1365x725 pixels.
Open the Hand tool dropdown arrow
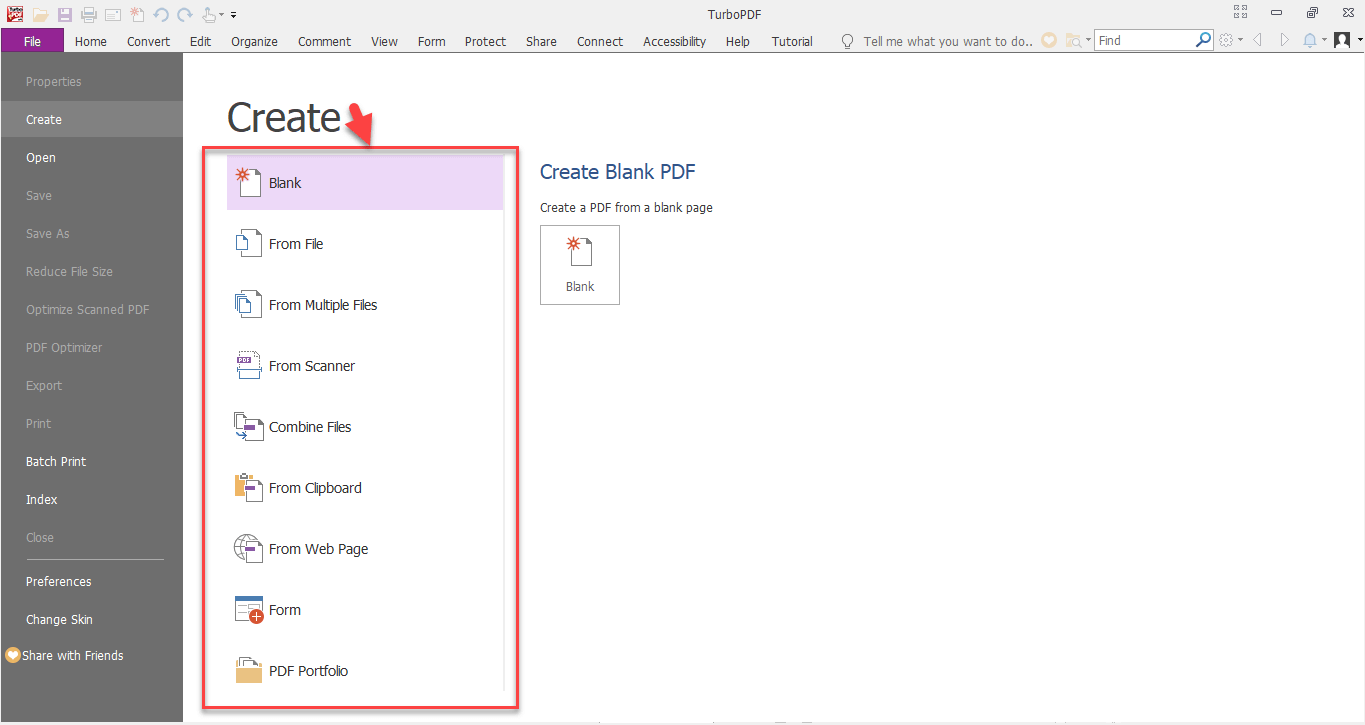point(223,14)
